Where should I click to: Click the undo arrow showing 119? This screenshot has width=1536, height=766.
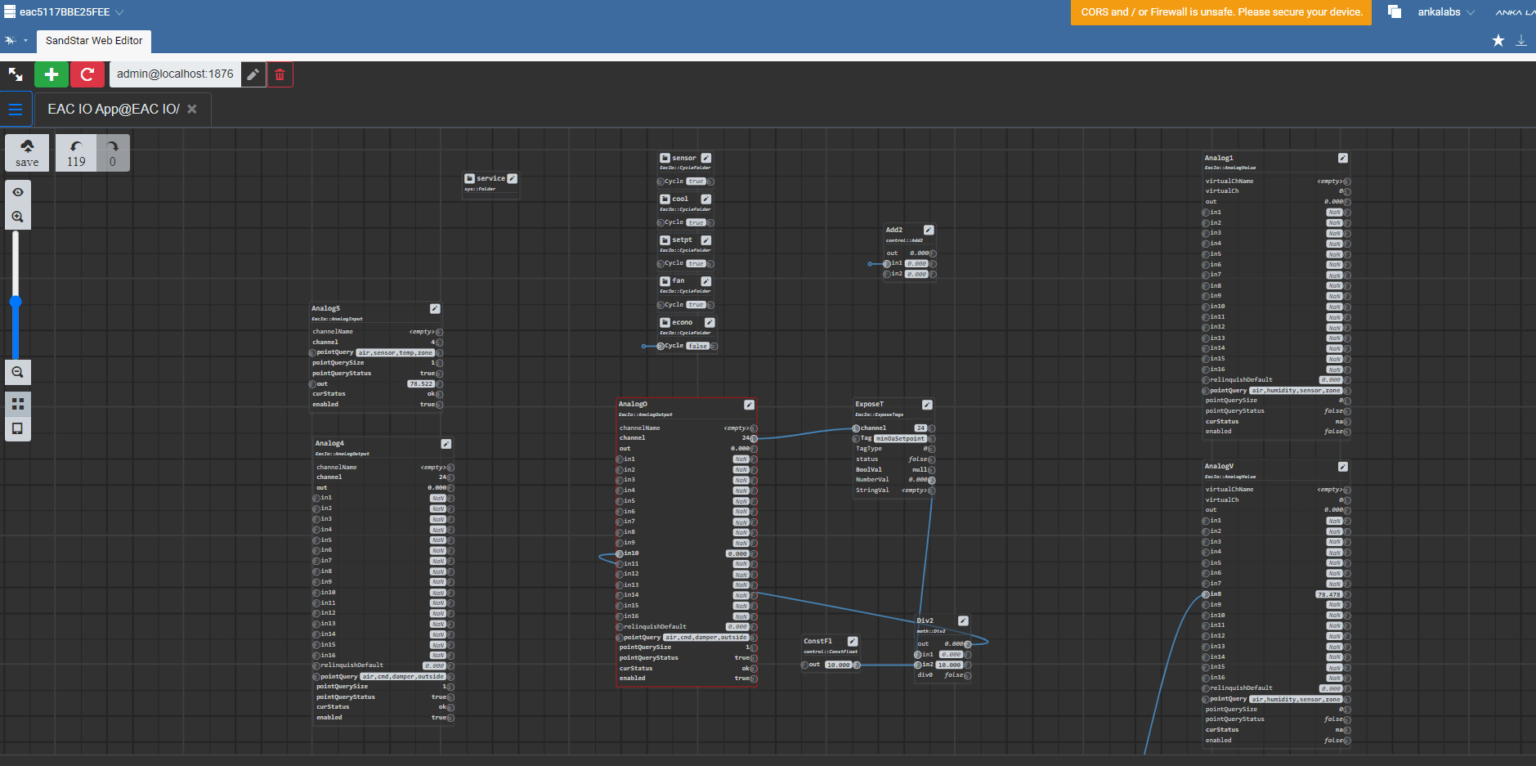pyautogui.click(x=76, y=153)
